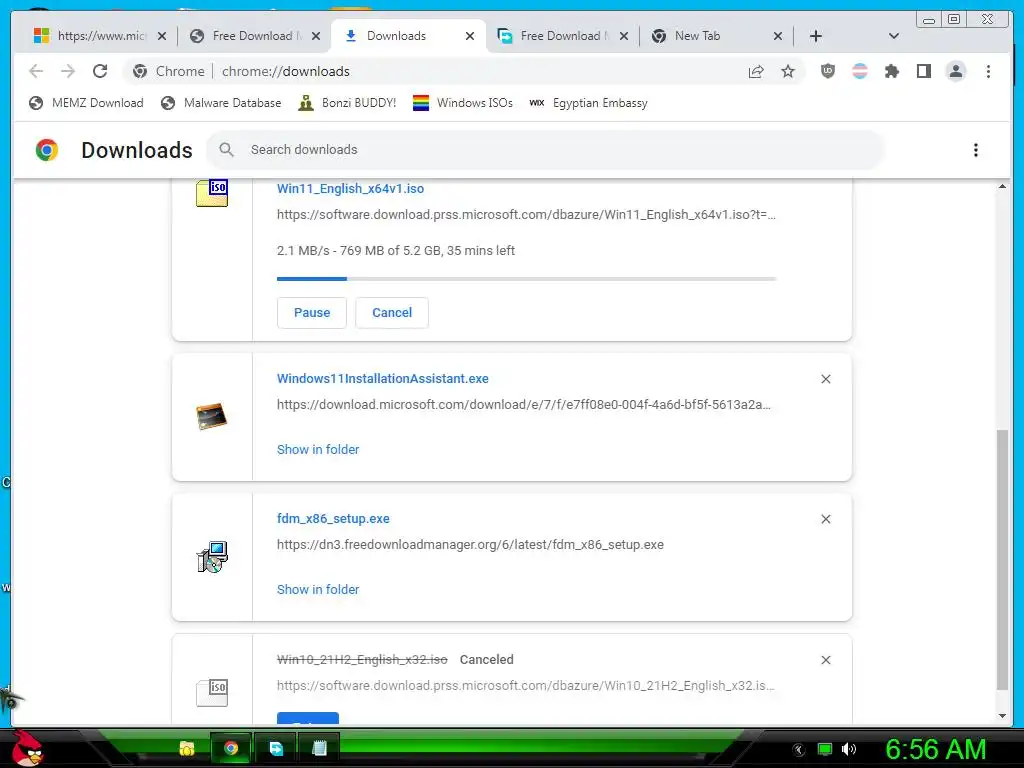1024x768 pixels.
Task: Open the Downloads page more actions menu
Action: 976,150
